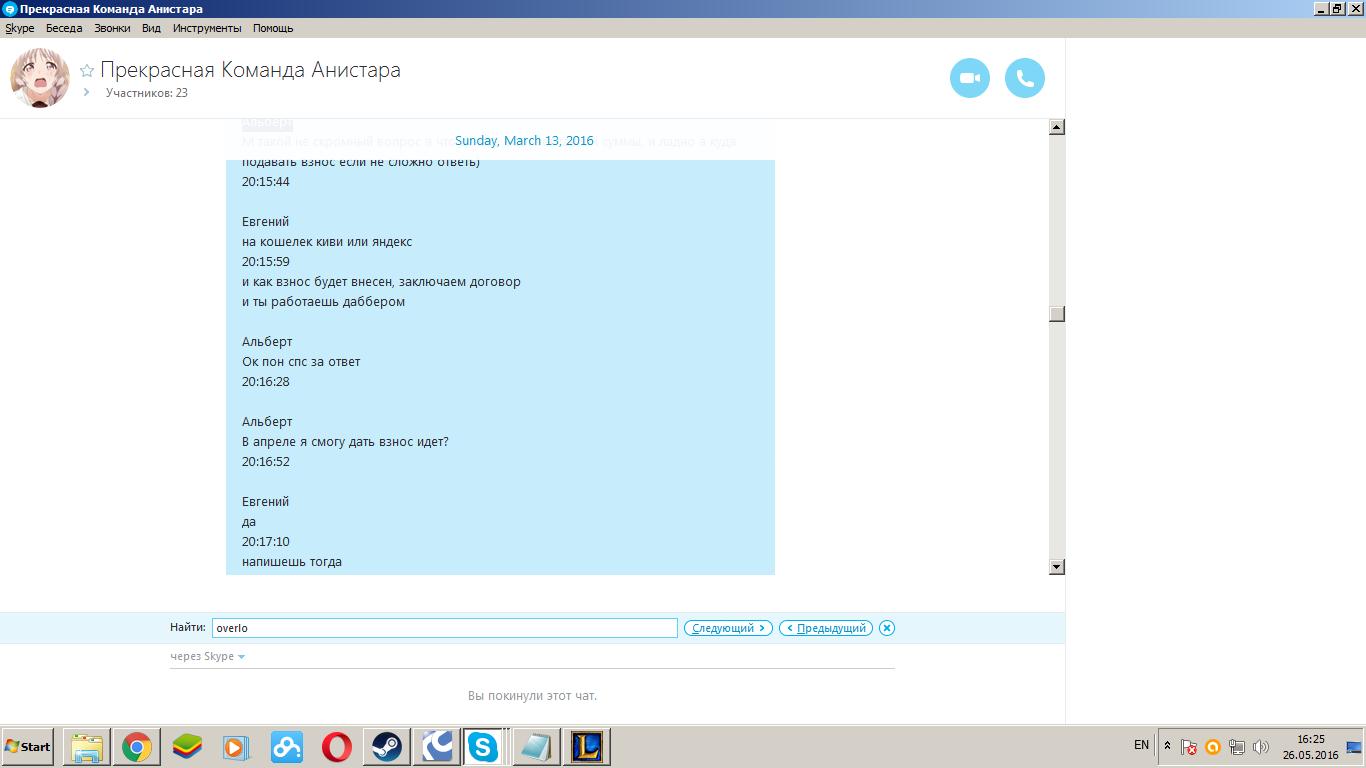Click the chat scrollbar thumb
The height and width of the screenshot is (768, 1366).
[x=1057, y=314]
